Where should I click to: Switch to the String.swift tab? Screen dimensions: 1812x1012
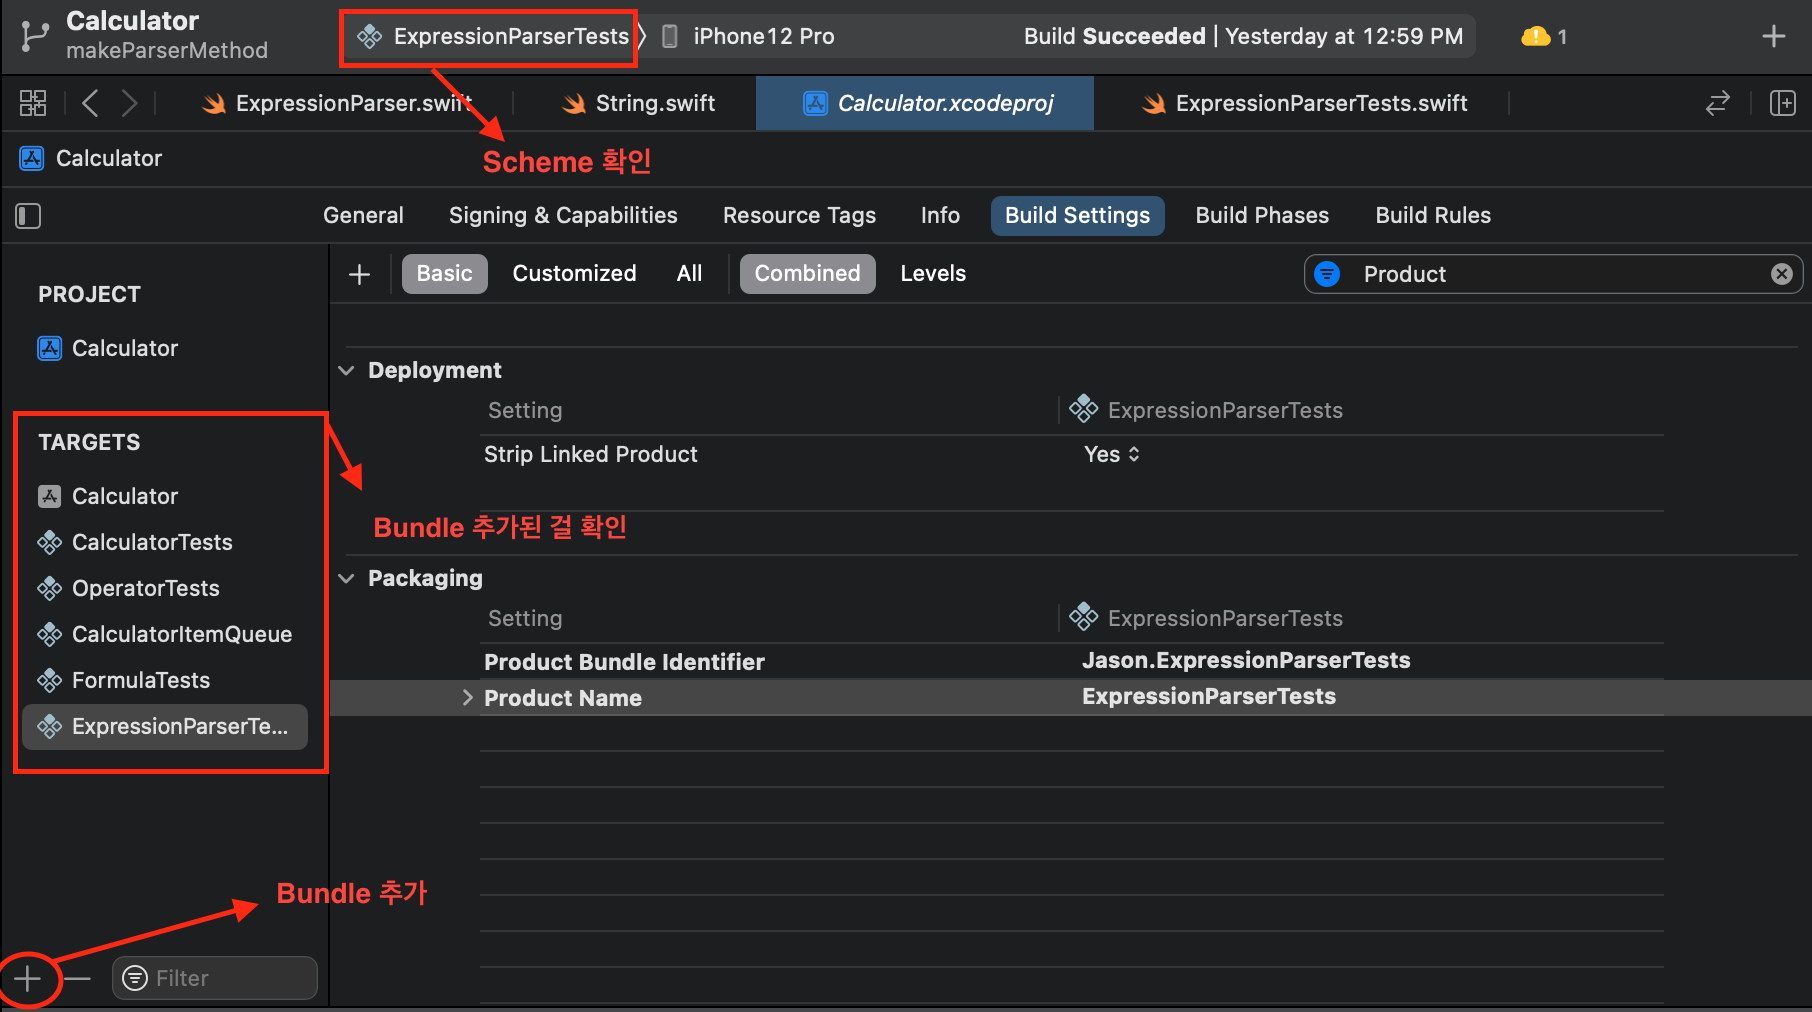638,103
